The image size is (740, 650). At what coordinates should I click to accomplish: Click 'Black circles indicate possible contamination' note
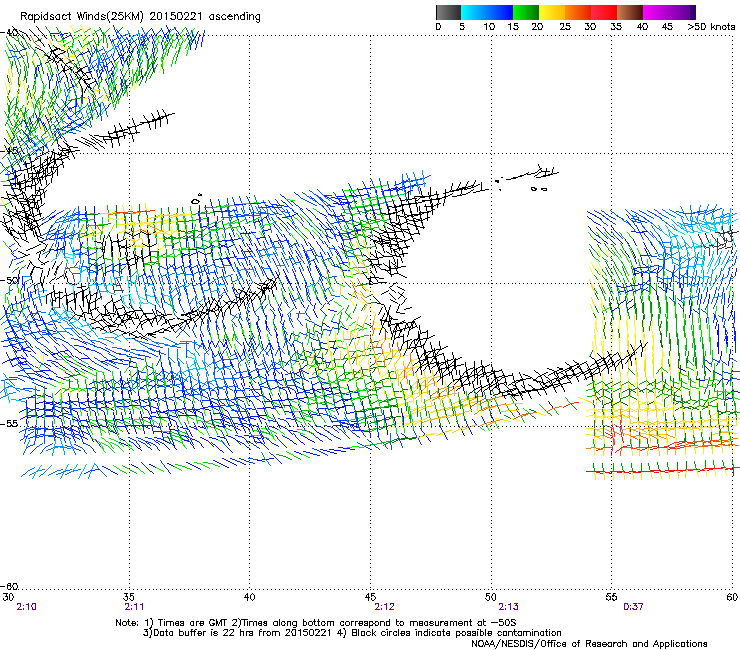(456, 633)
